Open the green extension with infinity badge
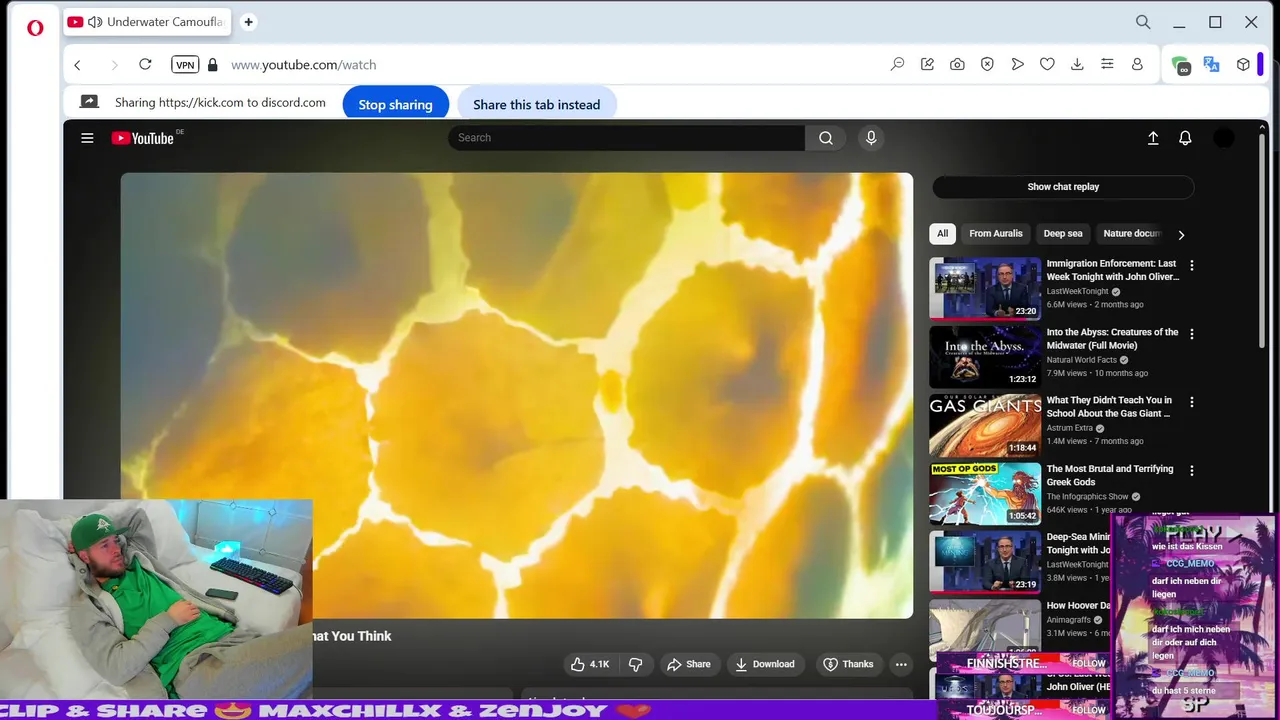 (x=1181, y=65)
